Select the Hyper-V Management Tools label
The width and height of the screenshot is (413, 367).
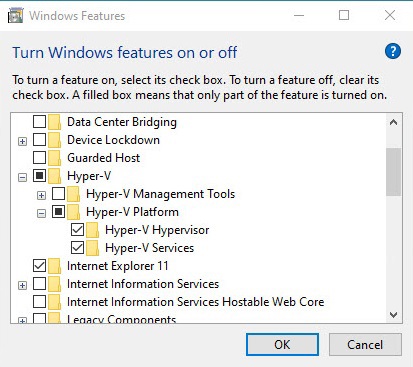coord(160,194)
